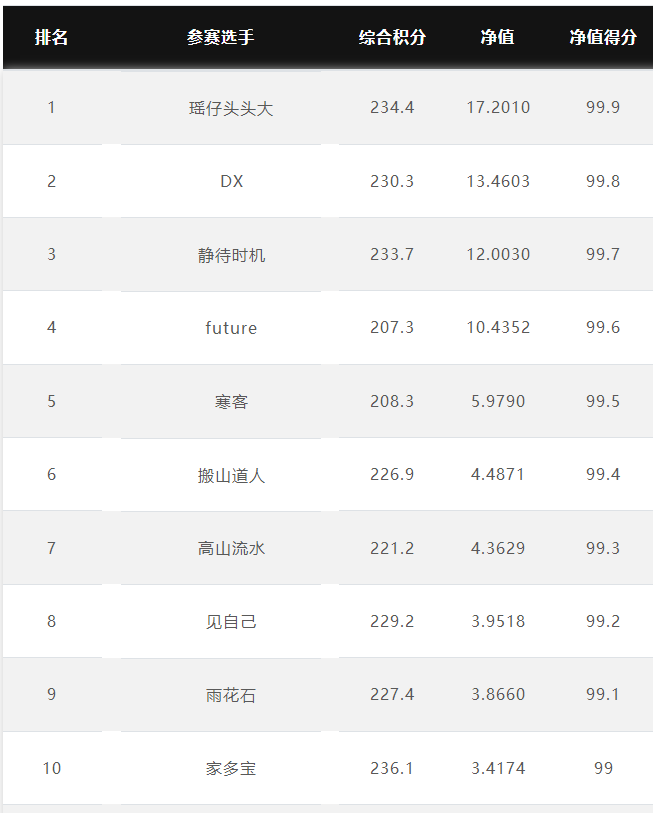Screen dimensions: 653x813
Task: Click the 参赛选手 column header
Action: click(x=220, y=37)
